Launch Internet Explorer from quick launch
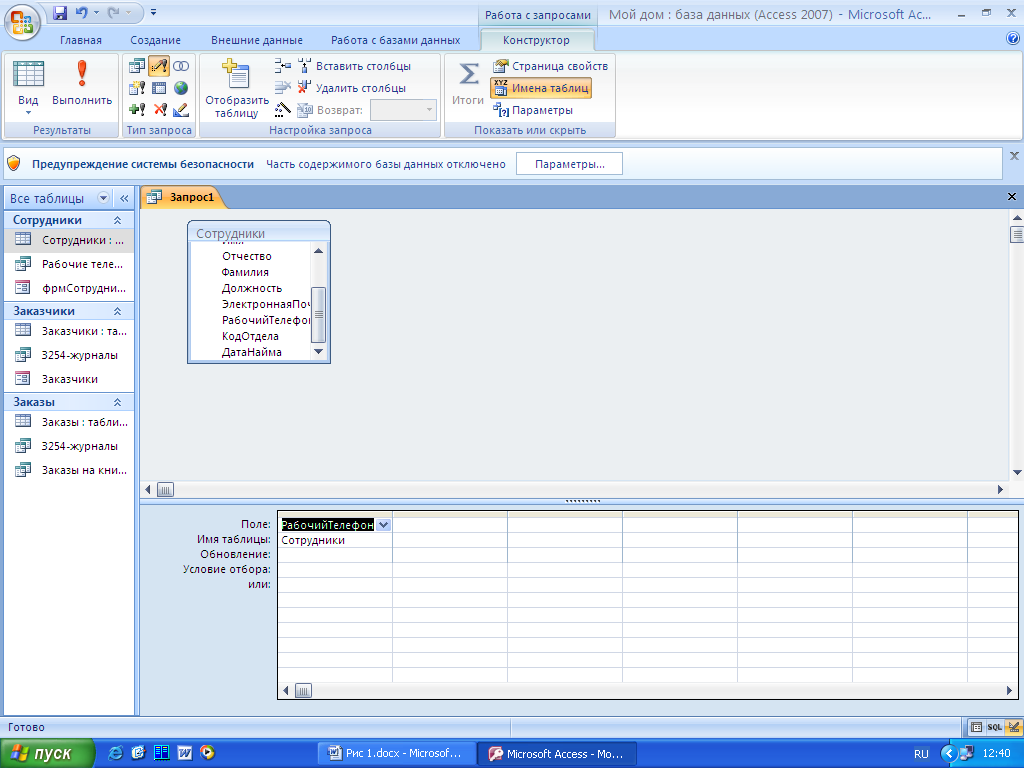Image resolution: width=1024 pixels, height=768 pixels. [x=116, y=753]
